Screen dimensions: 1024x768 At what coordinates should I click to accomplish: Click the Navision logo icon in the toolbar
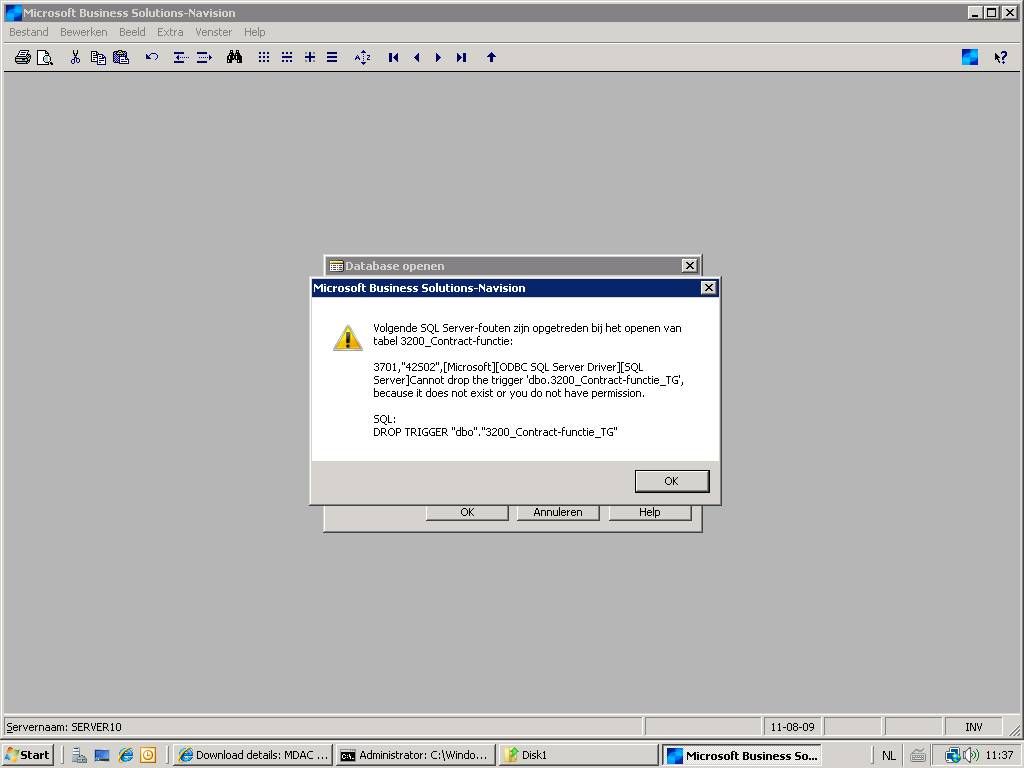[970, 57]
